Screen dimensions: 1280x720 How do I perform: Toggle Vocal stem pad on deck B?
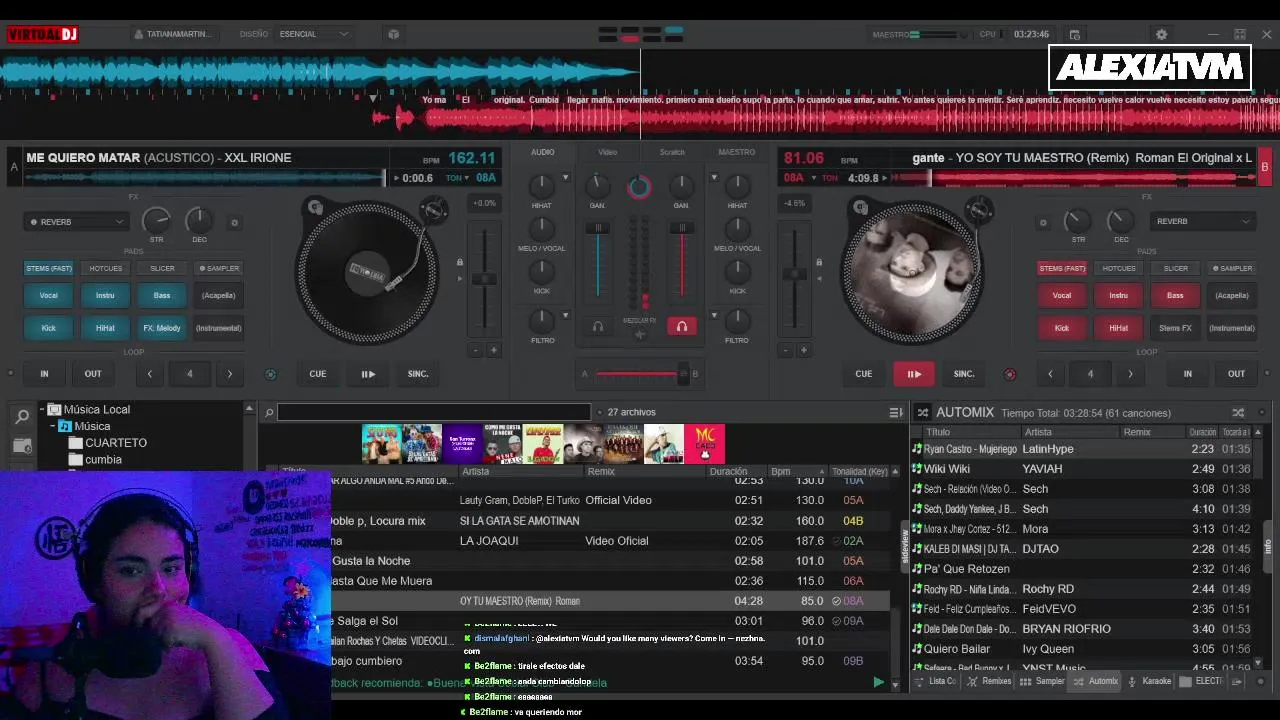(x=1062, y=295)
